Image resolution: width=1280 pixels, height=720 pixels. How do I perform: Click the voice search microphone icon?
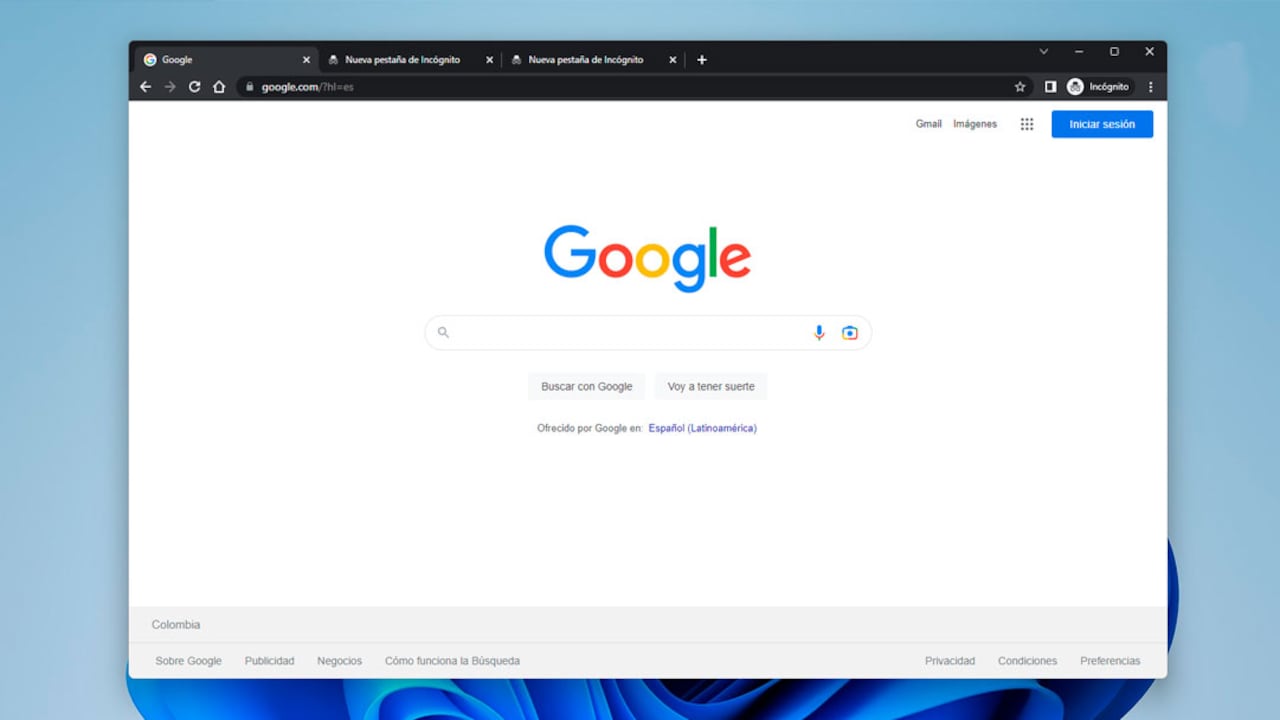click(x=819, y=332)
